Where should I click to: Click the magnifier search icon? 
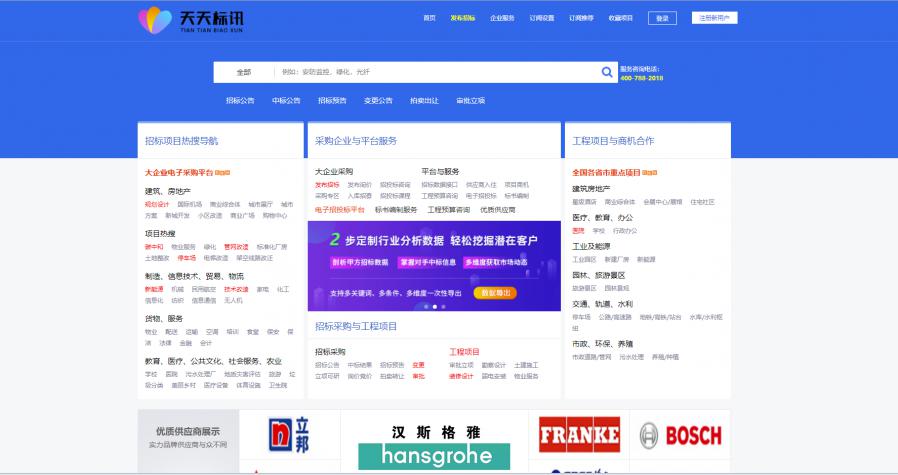[x=607, y=72]
